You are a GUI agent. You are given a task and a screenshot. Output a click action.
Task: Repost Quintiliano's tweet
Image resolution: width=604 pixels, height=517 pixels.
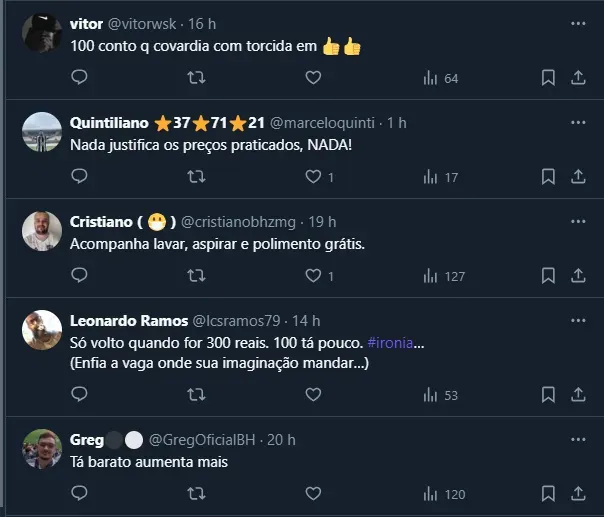click(197, 176)
